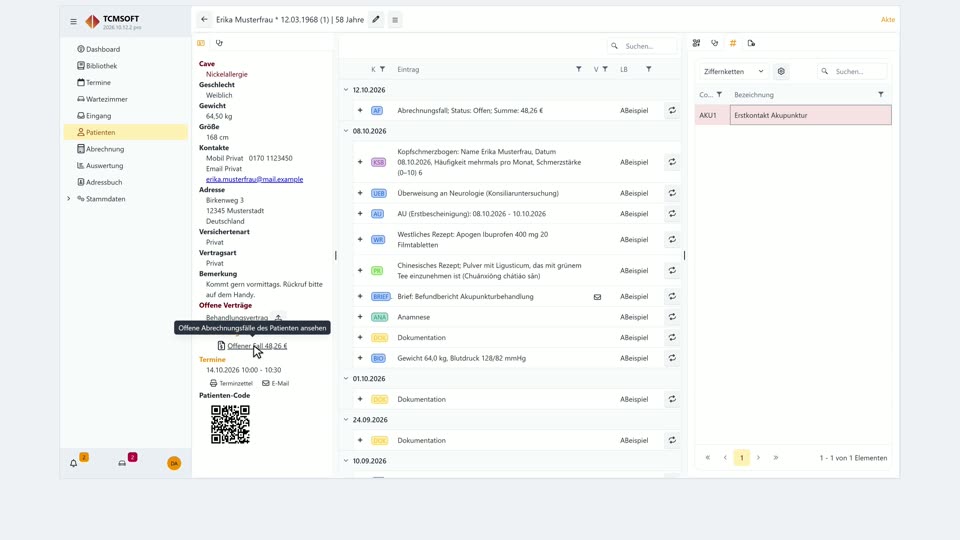Image resolution: width=960 pixels, height=540 pixels.
Task: Edit patient data with the pencil icon
Action: point(376,20)
